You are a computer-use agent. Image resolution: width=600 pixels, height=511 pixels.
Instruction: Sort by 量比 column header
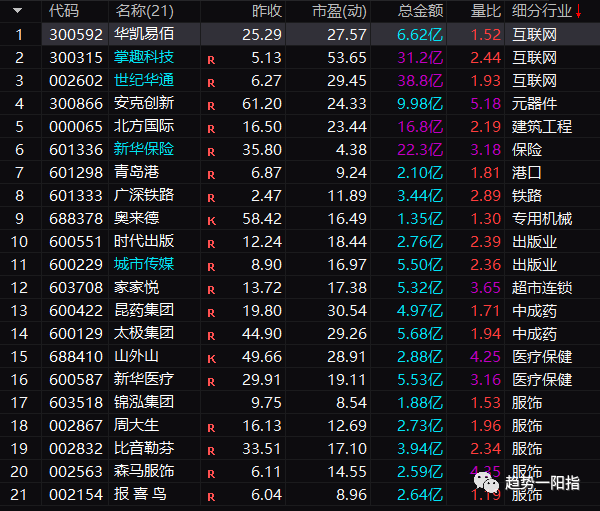[x=486, y=11]
